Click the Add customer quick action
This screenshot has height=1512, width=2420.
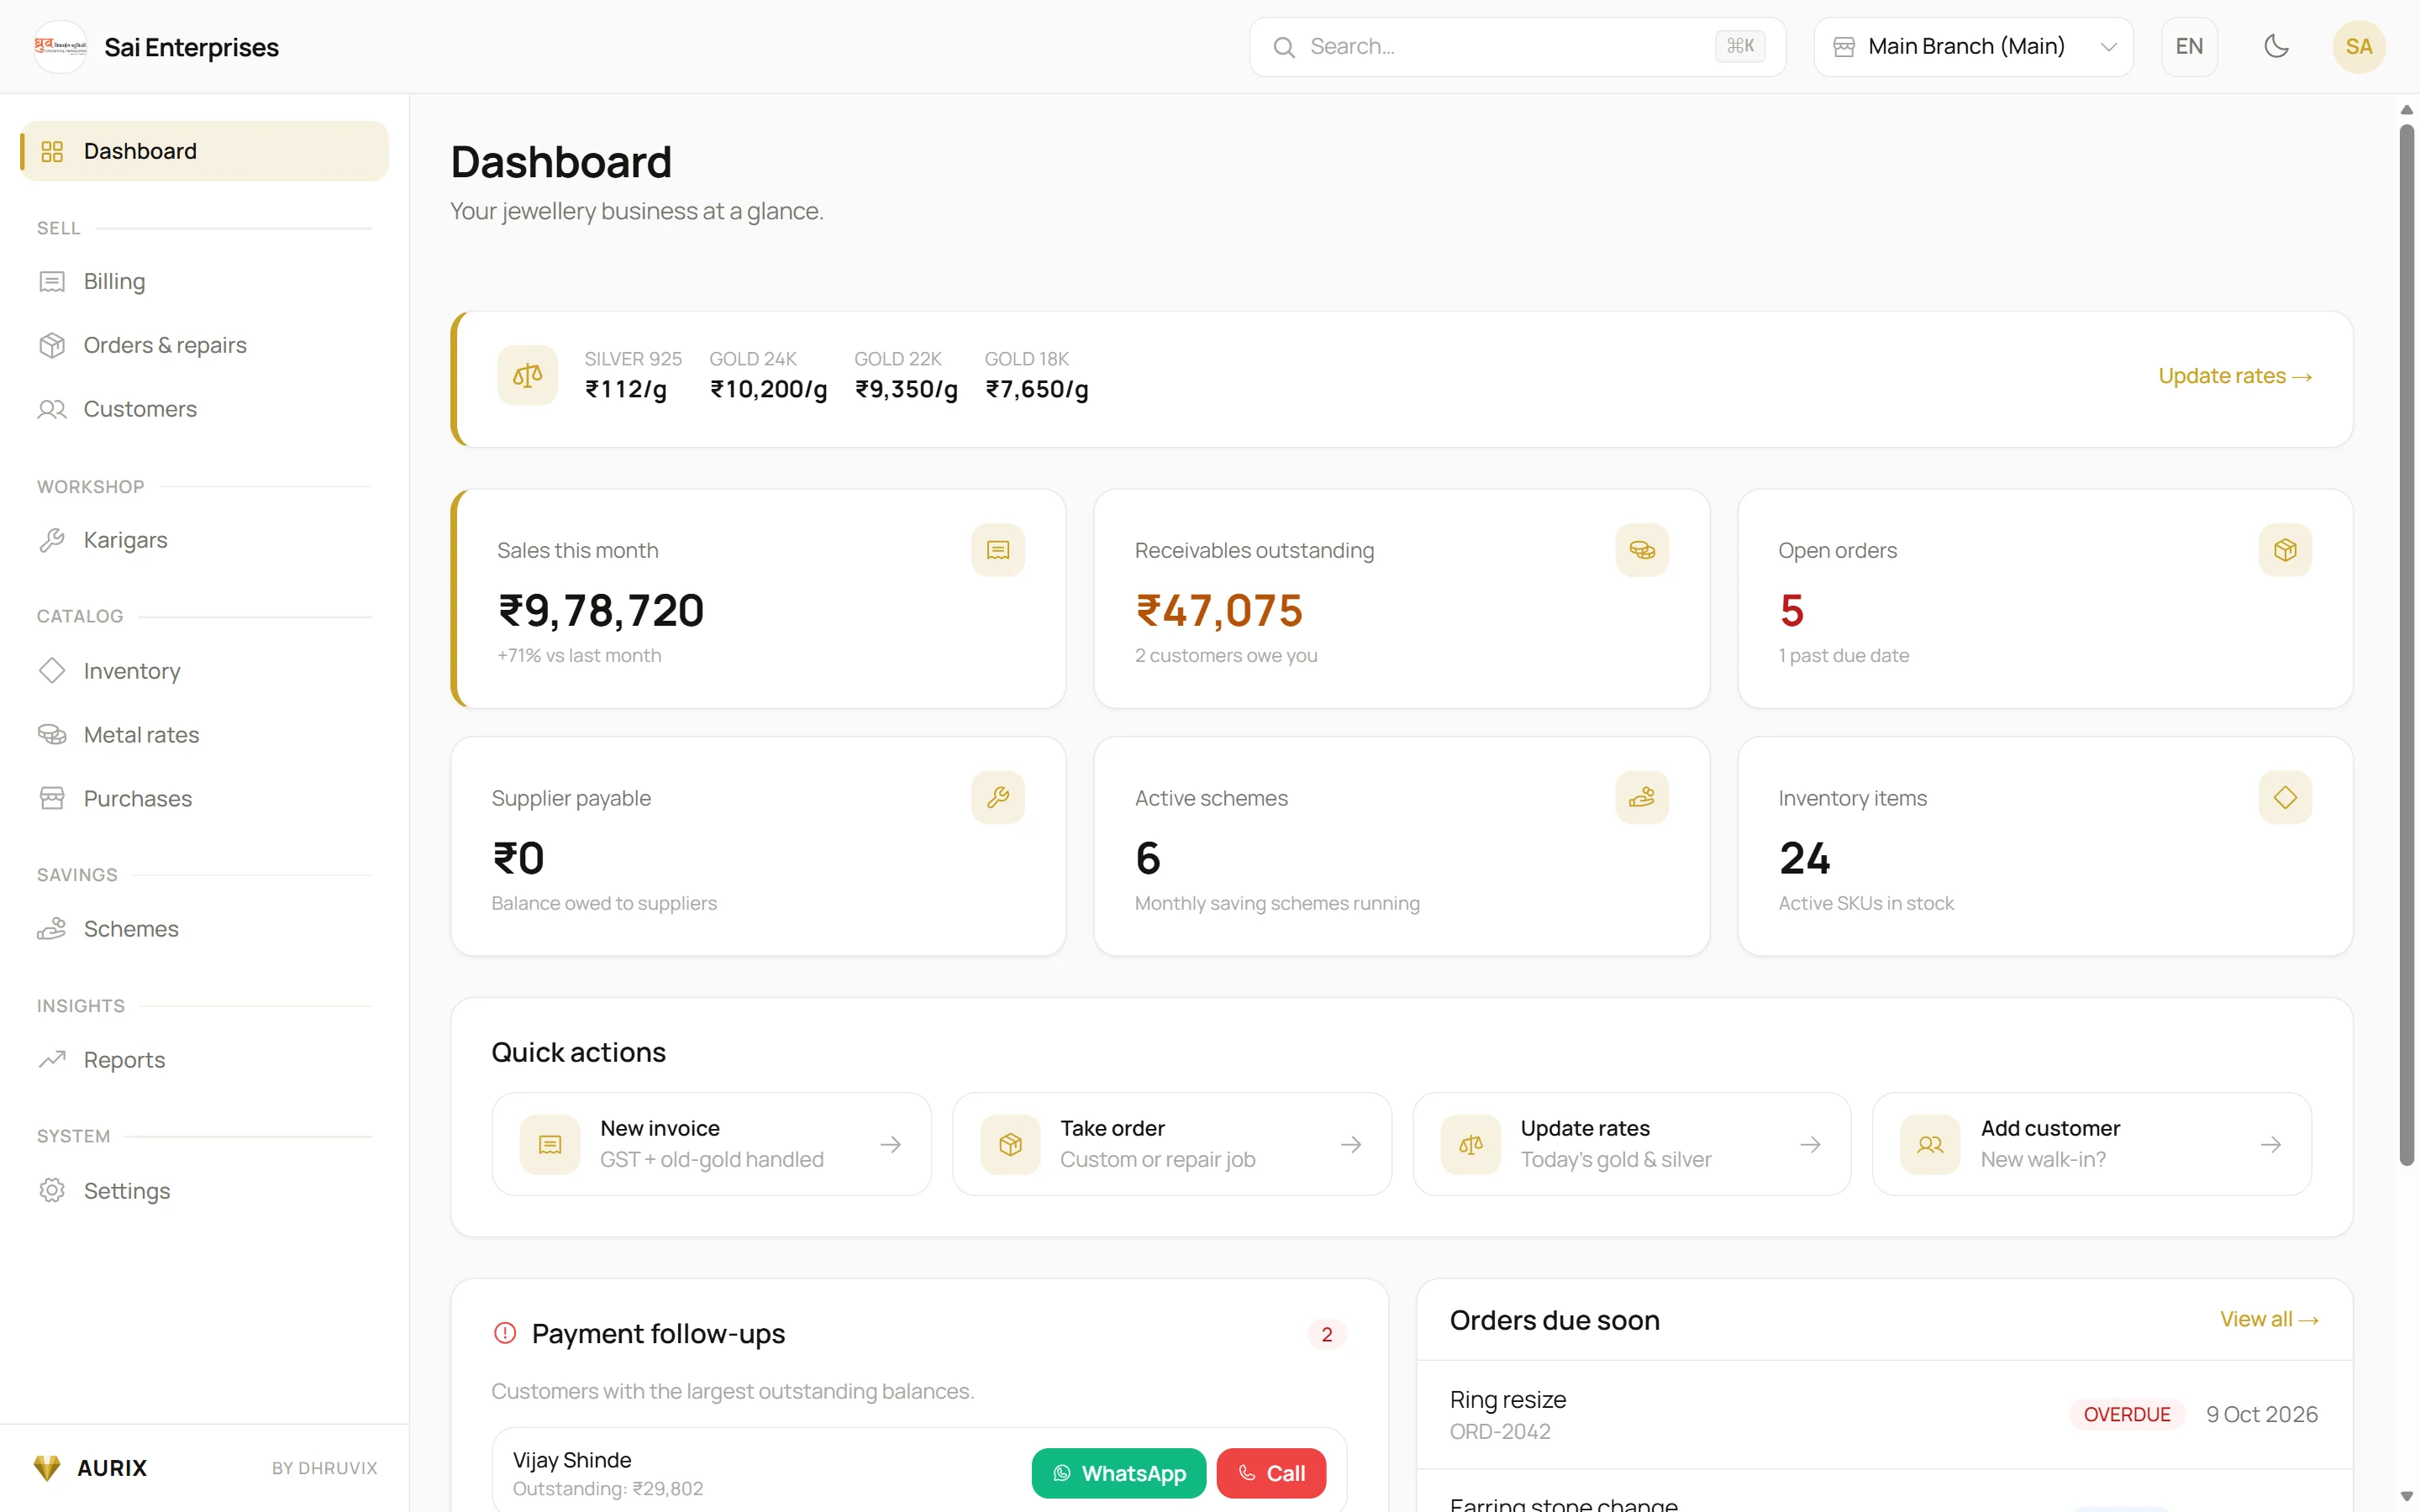pyautogui.click(x=2091, y=1144)
